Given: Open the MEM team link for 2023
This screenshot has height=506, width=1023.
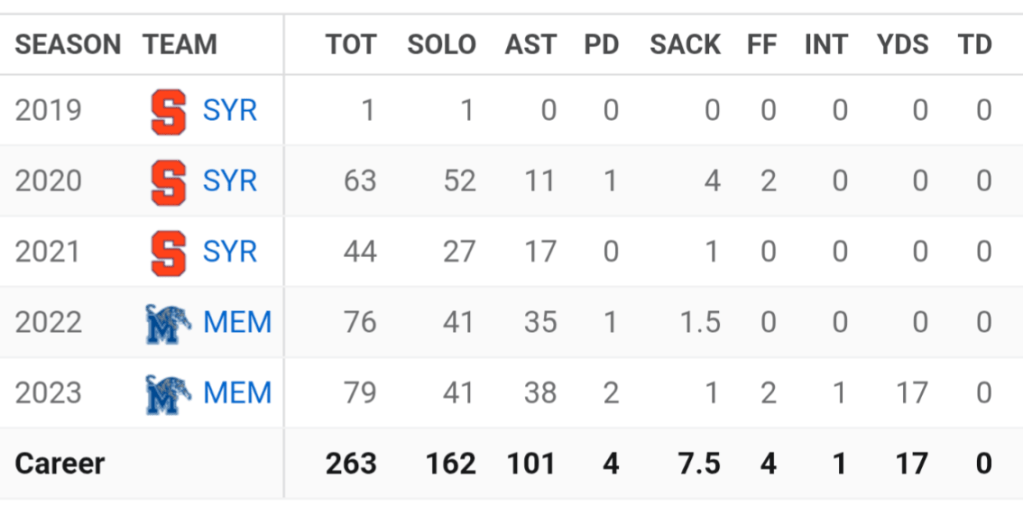Looking at the screenshot, I should [237, 393].
